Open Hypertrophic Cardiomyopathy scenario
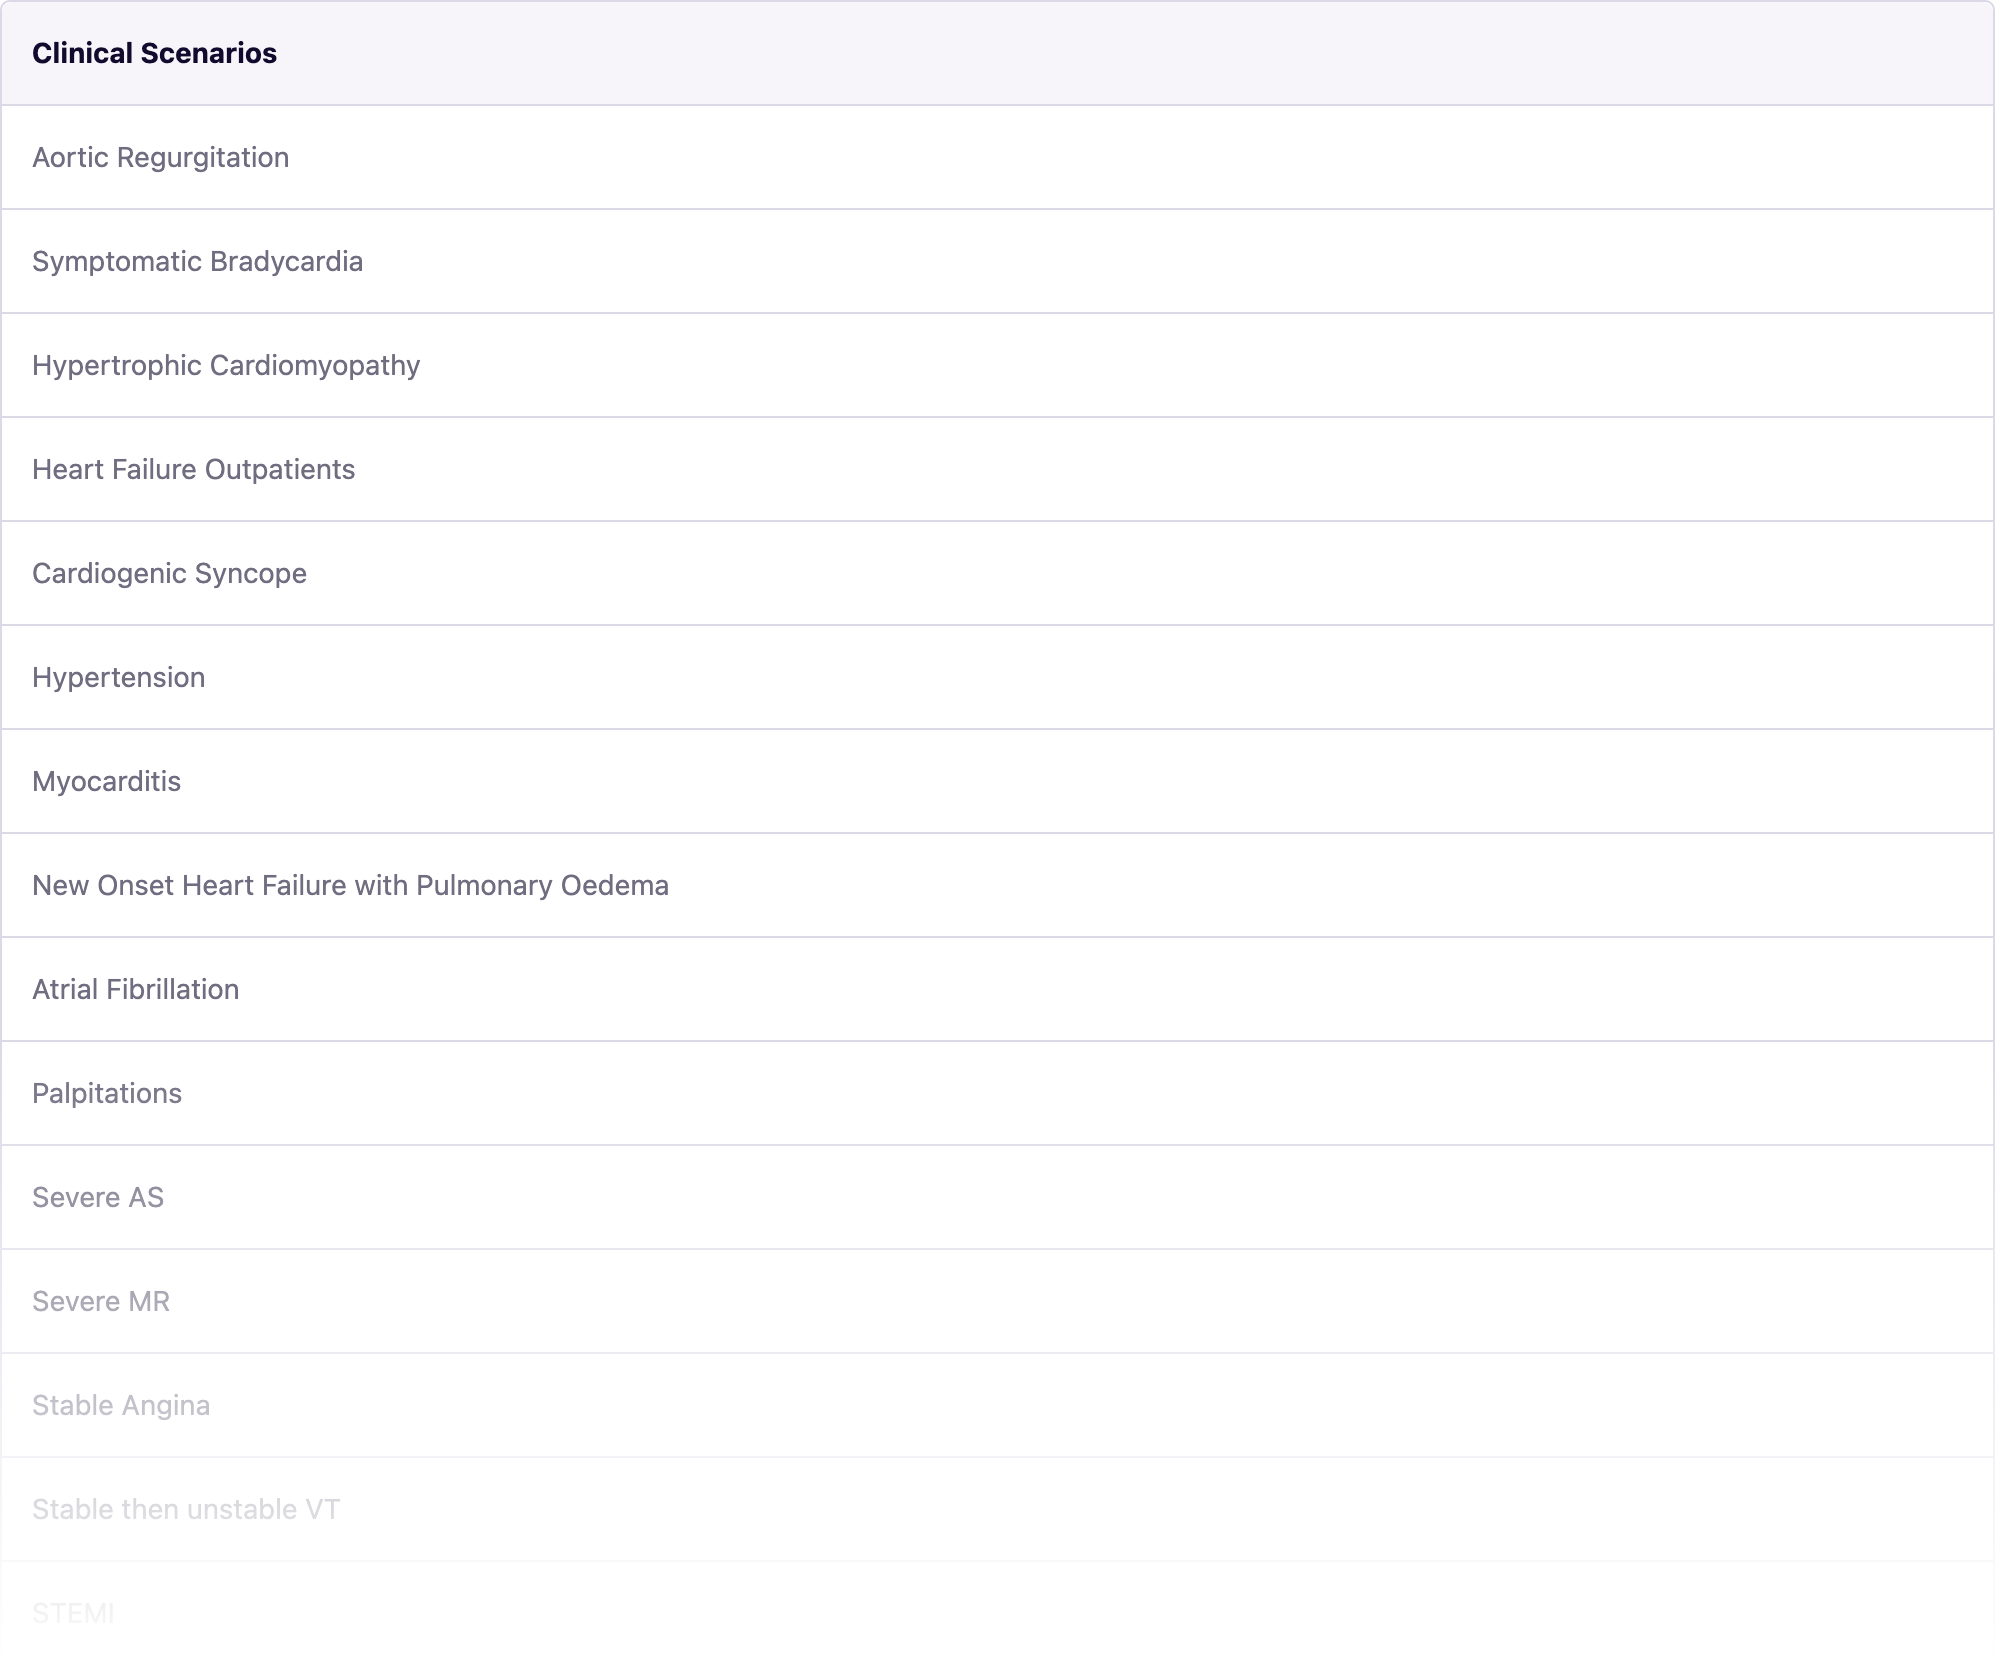The width and height of the screenshot is (1995, 1666). pos(226,366)
